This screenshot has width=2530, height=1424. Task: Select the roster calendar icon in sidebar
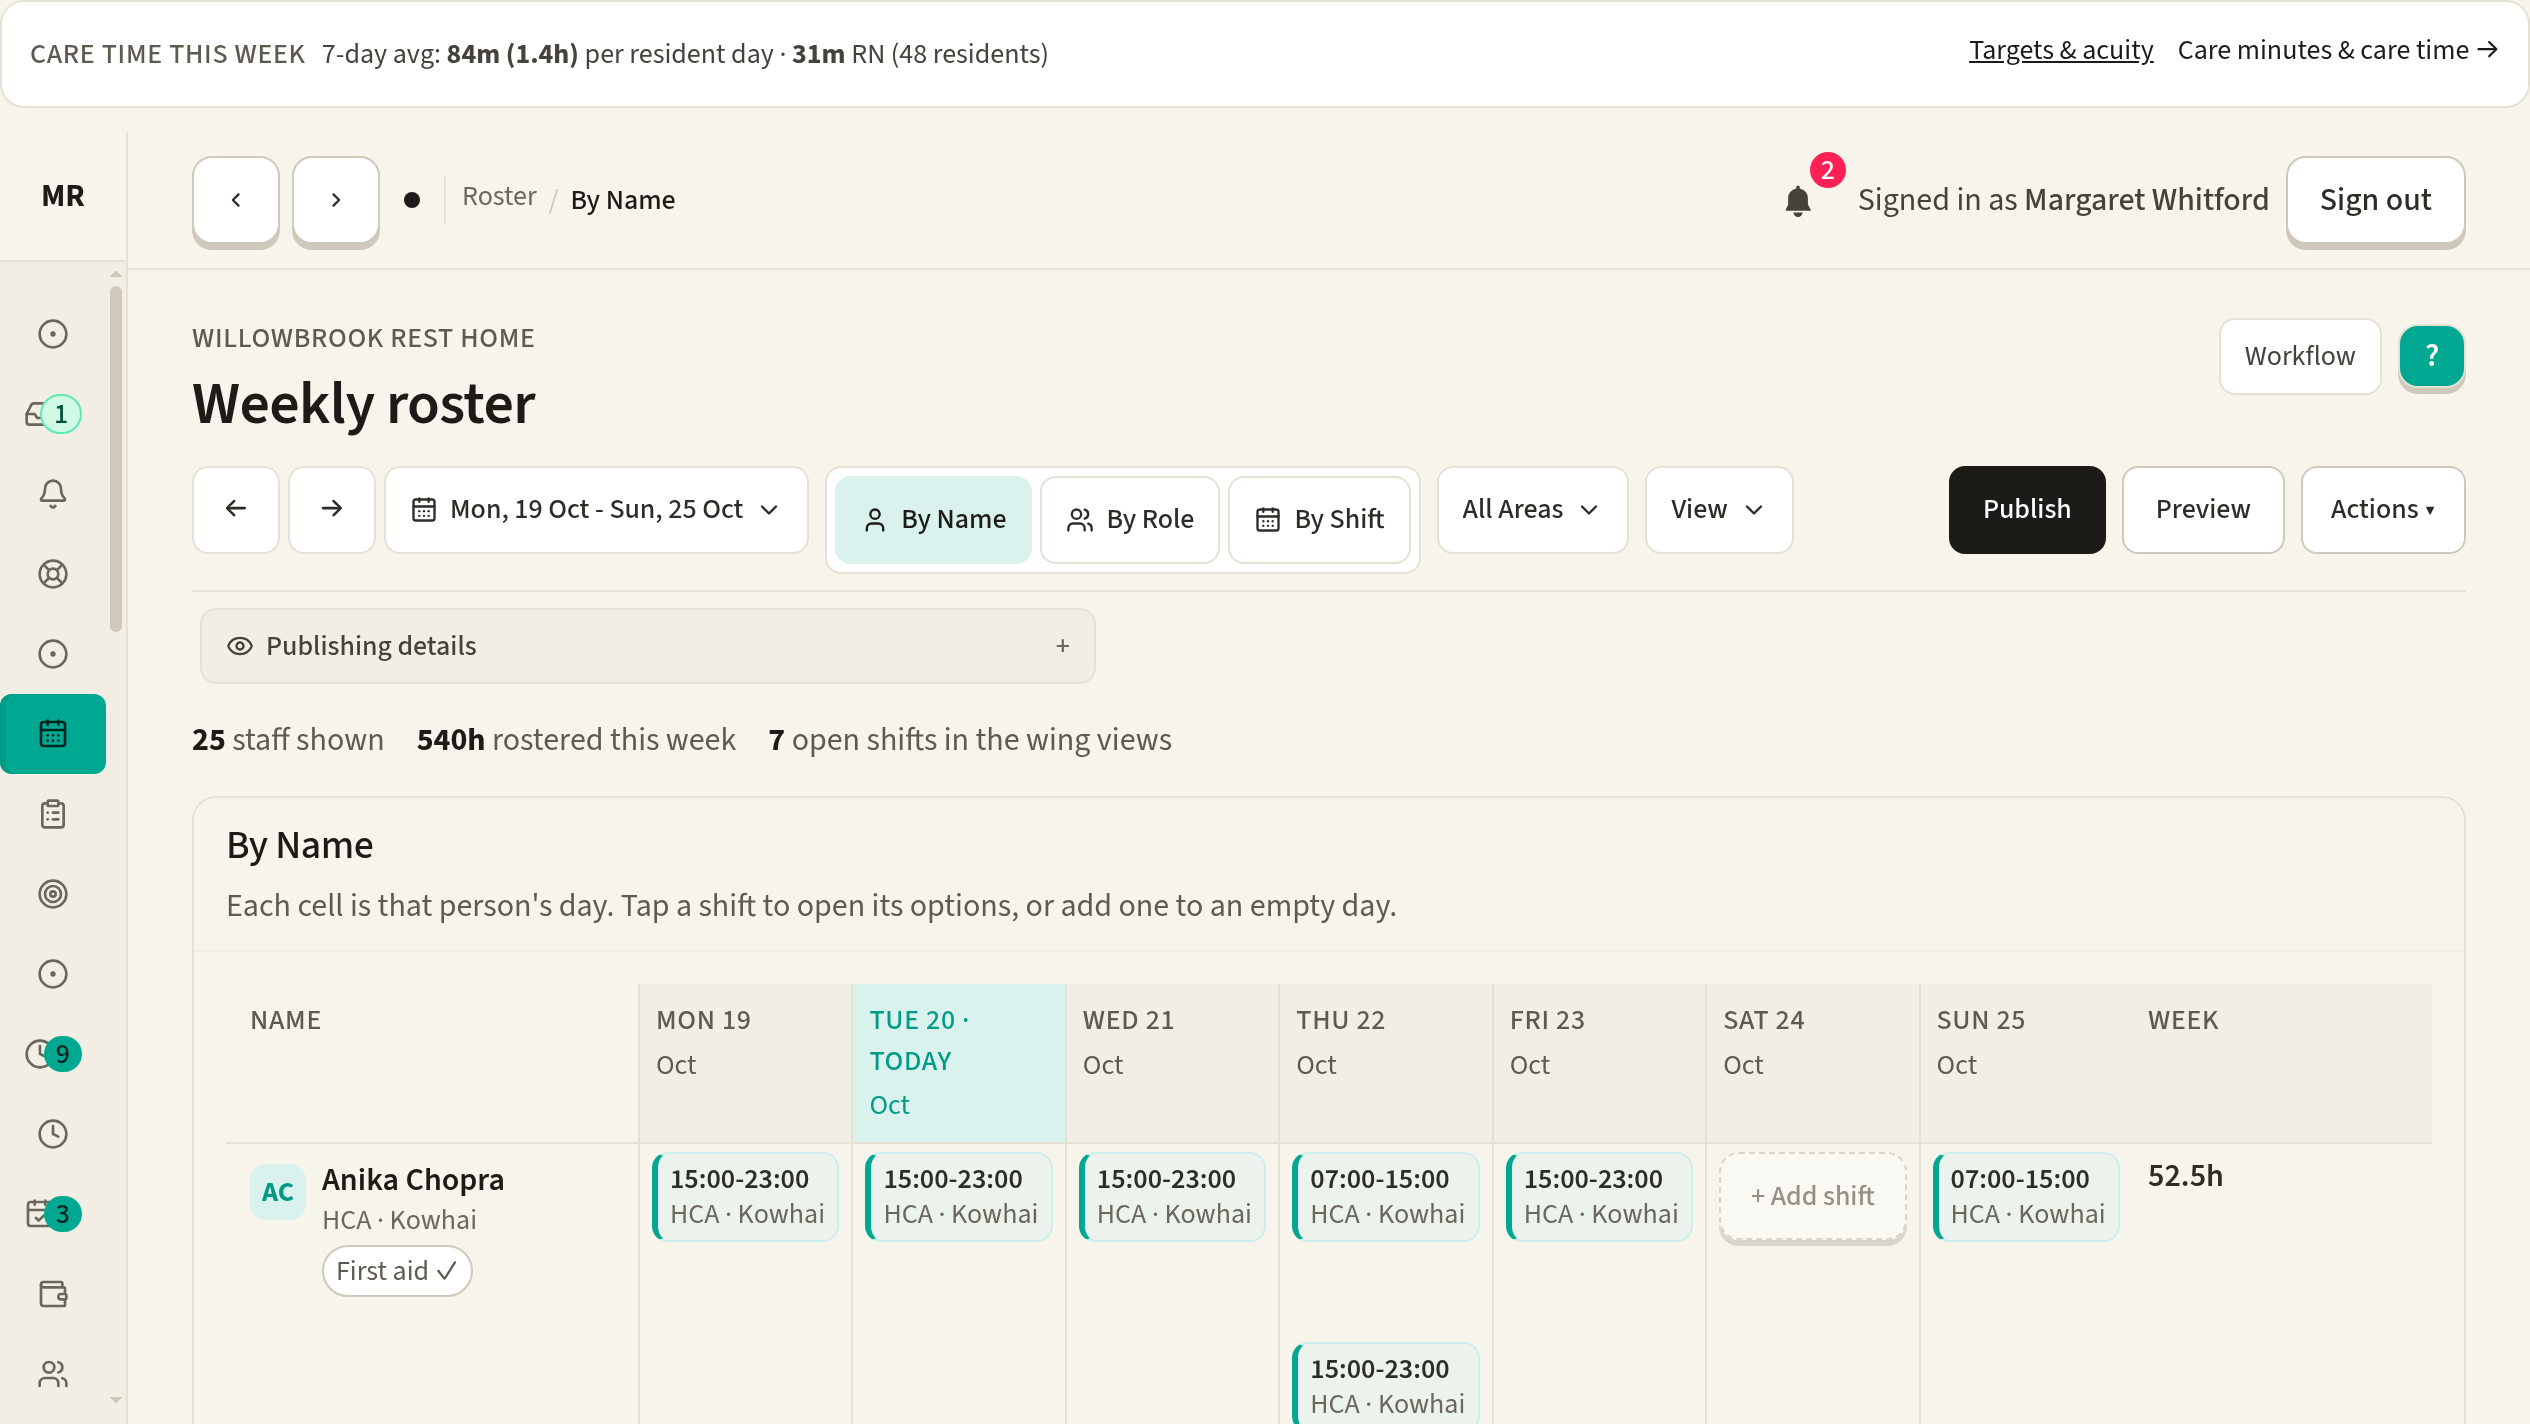(53, 734)
